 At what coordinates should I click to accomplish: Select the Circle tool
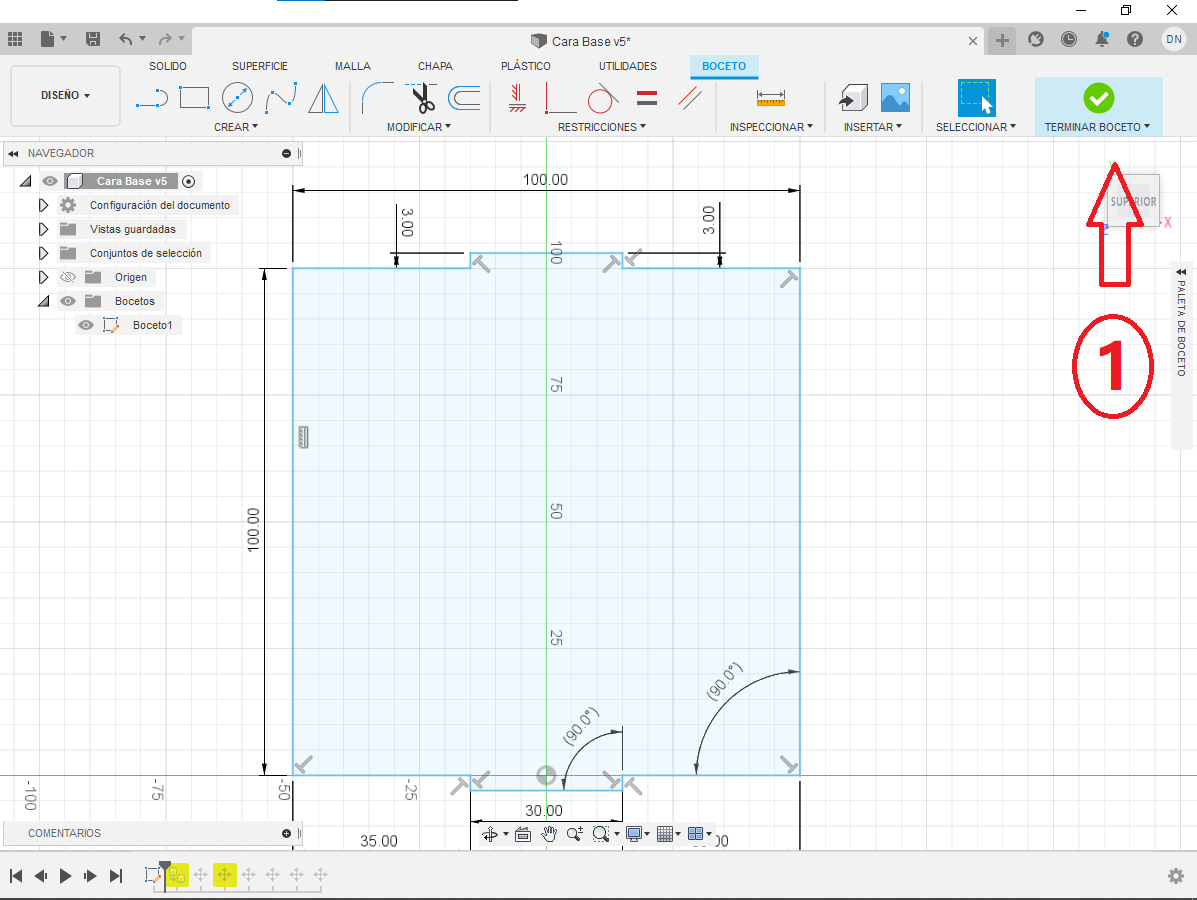coord(237,98)
